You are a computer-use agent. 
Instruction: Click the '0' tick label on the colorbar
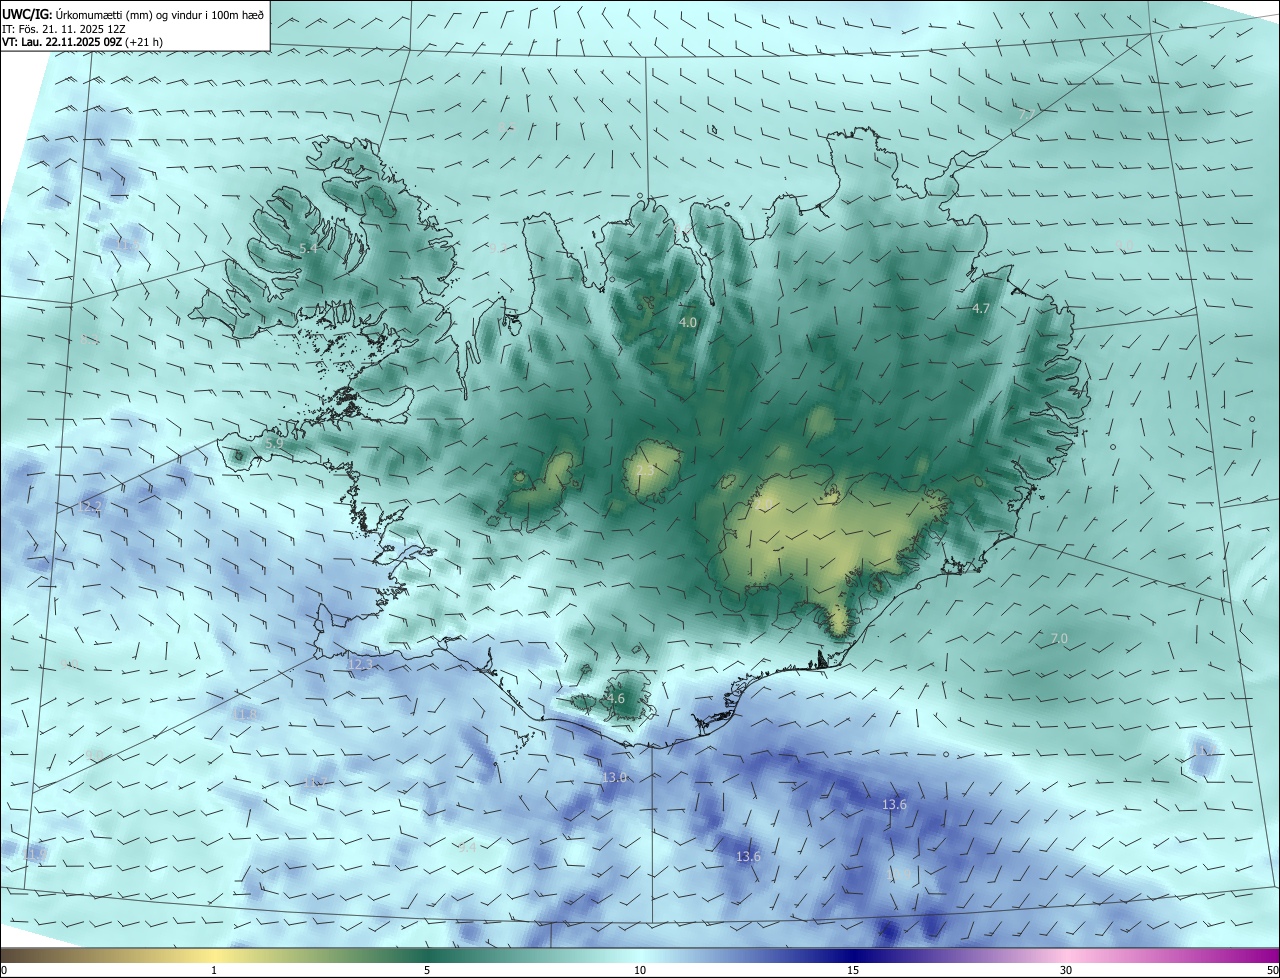(4, 970)
